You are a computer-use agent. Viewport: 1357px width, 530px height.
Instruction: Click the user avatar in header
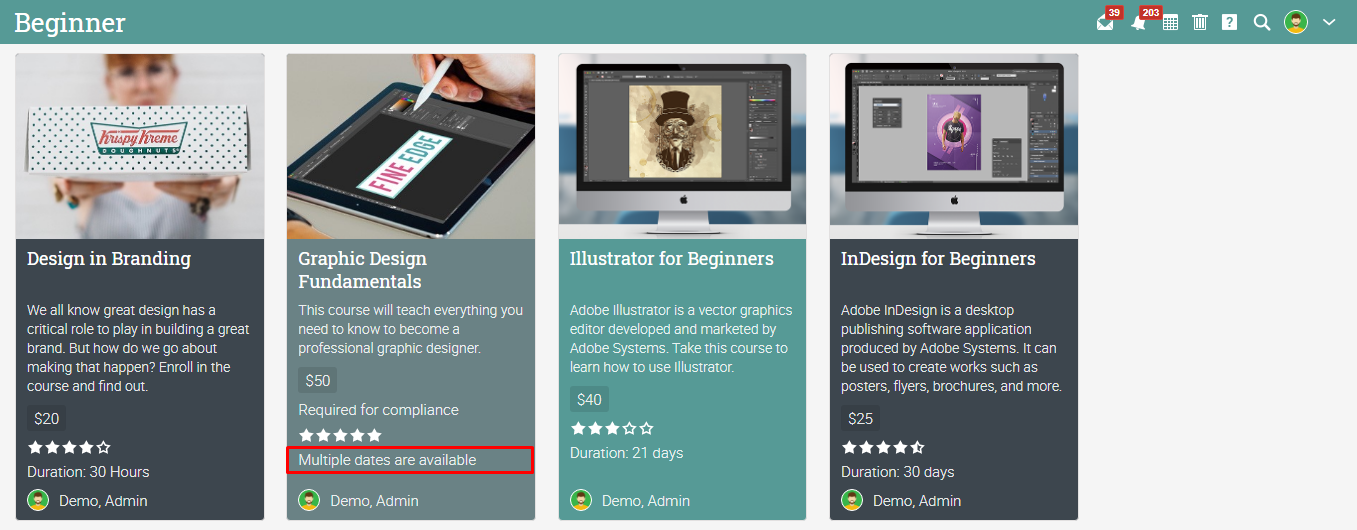click(x=1296, y=22)
